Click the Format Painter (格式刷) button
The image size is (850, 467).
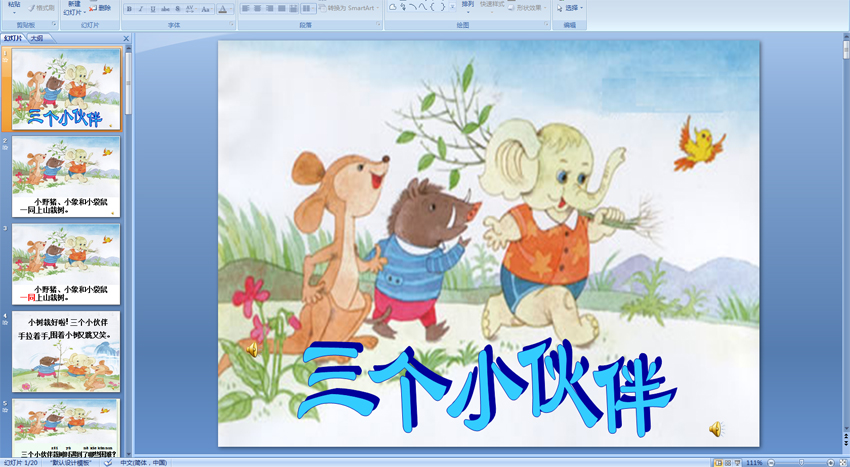point(41,8)
